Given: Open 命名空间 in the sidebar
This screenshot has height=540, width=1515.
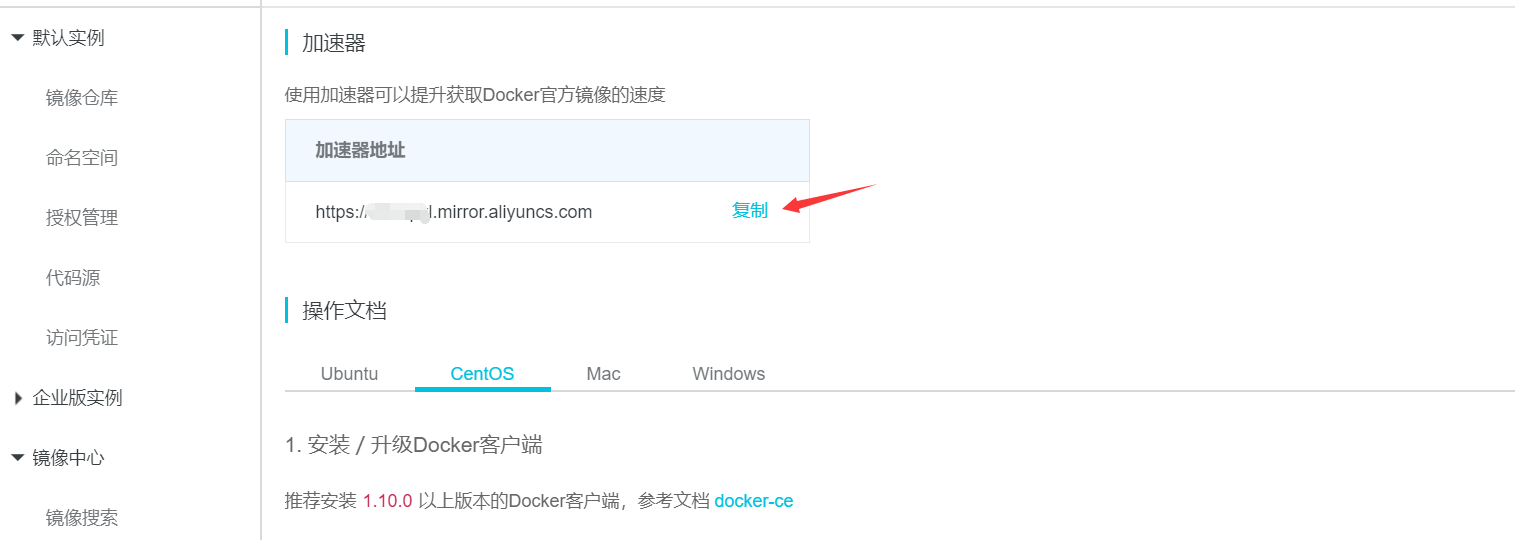Looking at the screenshot, I should pos(82,158).
